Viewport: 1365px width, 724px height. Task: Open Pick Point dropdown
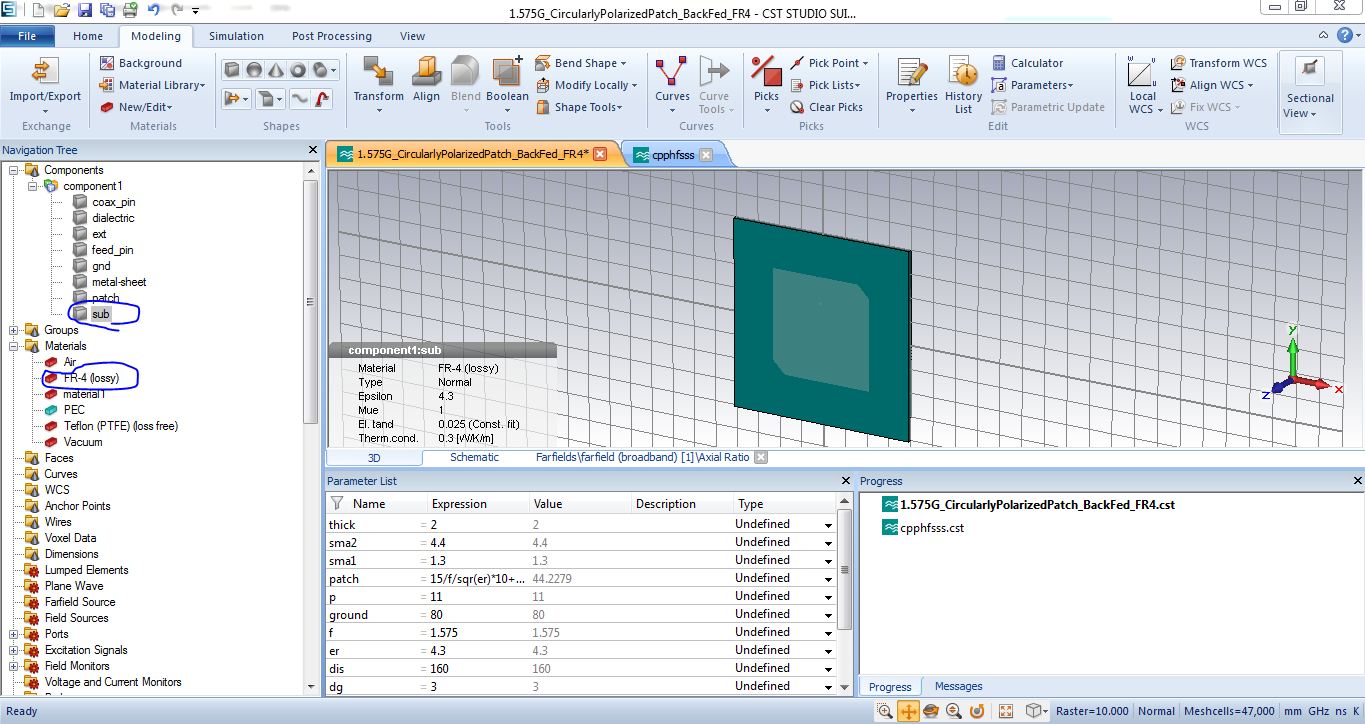tap(829, 63)
